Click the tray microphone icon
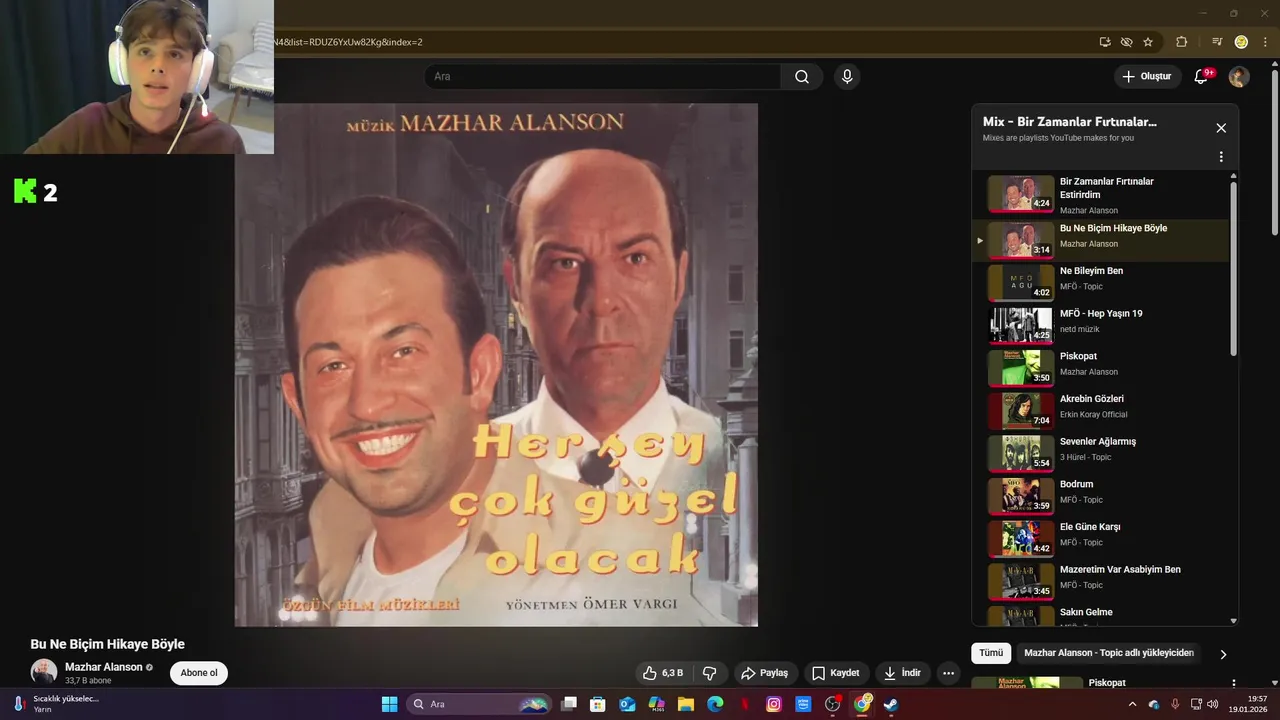 [1175, 704]
